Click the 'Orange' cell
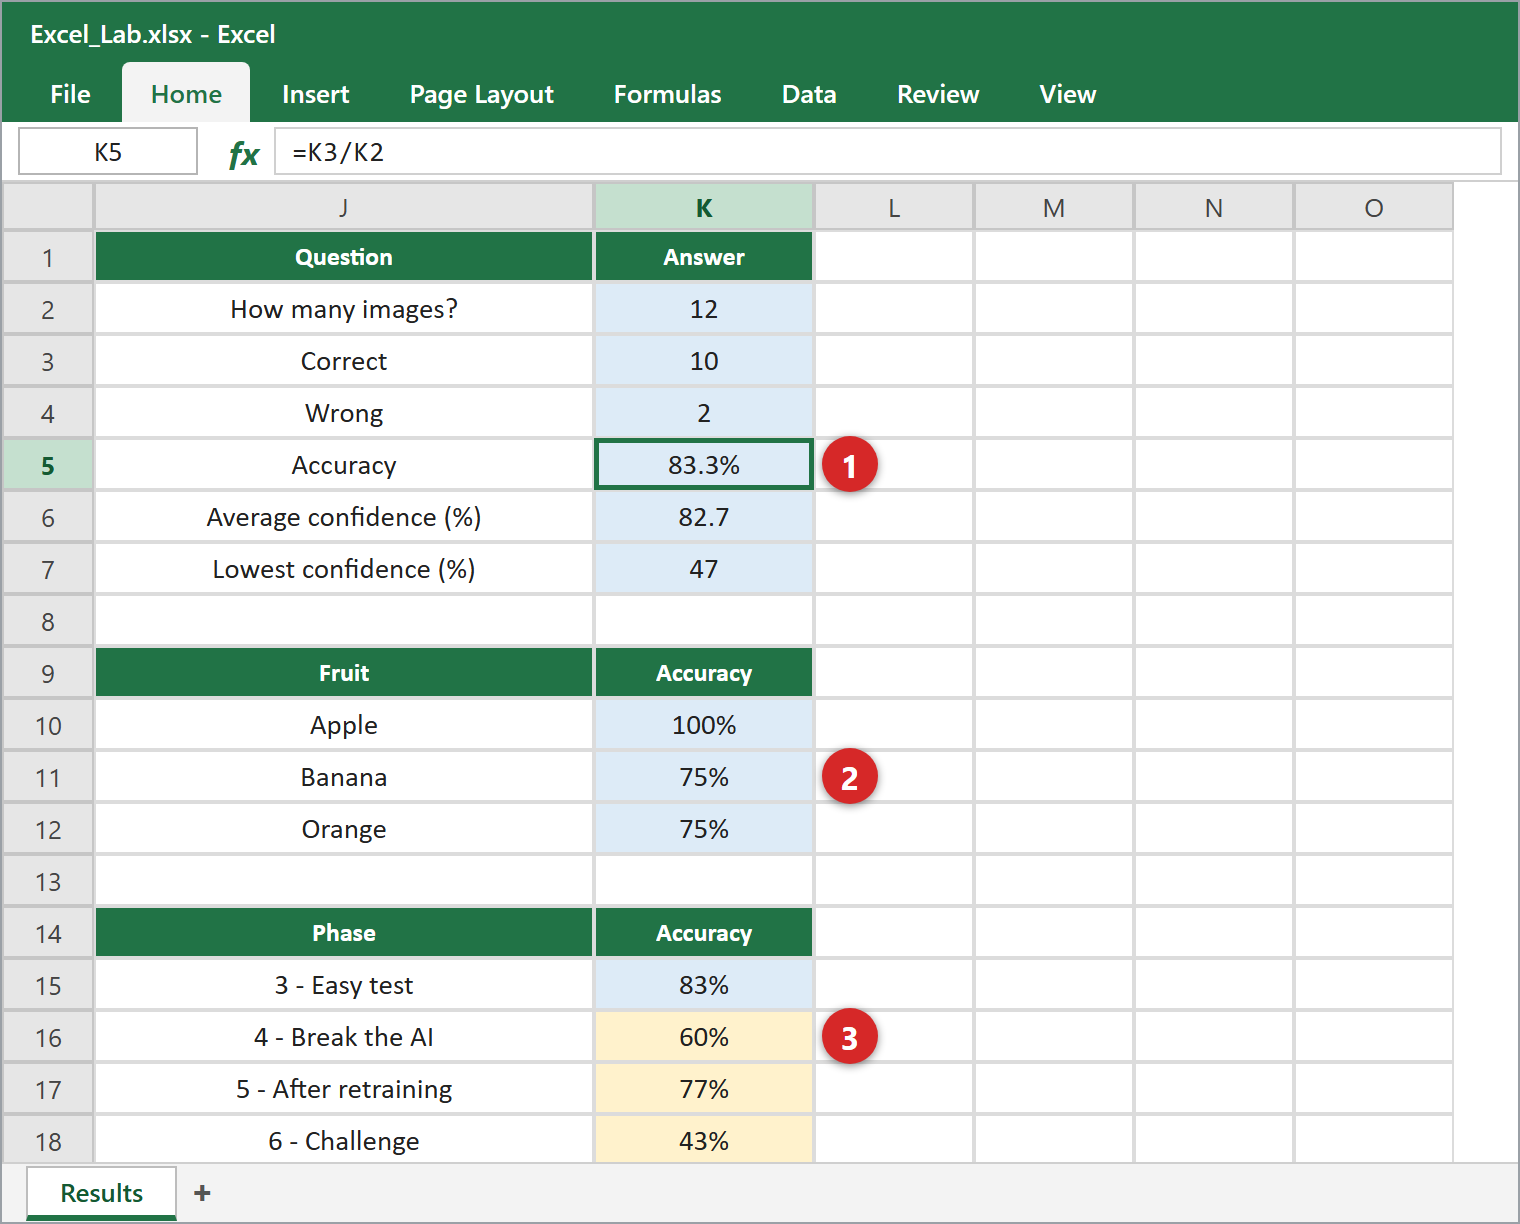The image size is (1520, 1224). tap(344, 829)
